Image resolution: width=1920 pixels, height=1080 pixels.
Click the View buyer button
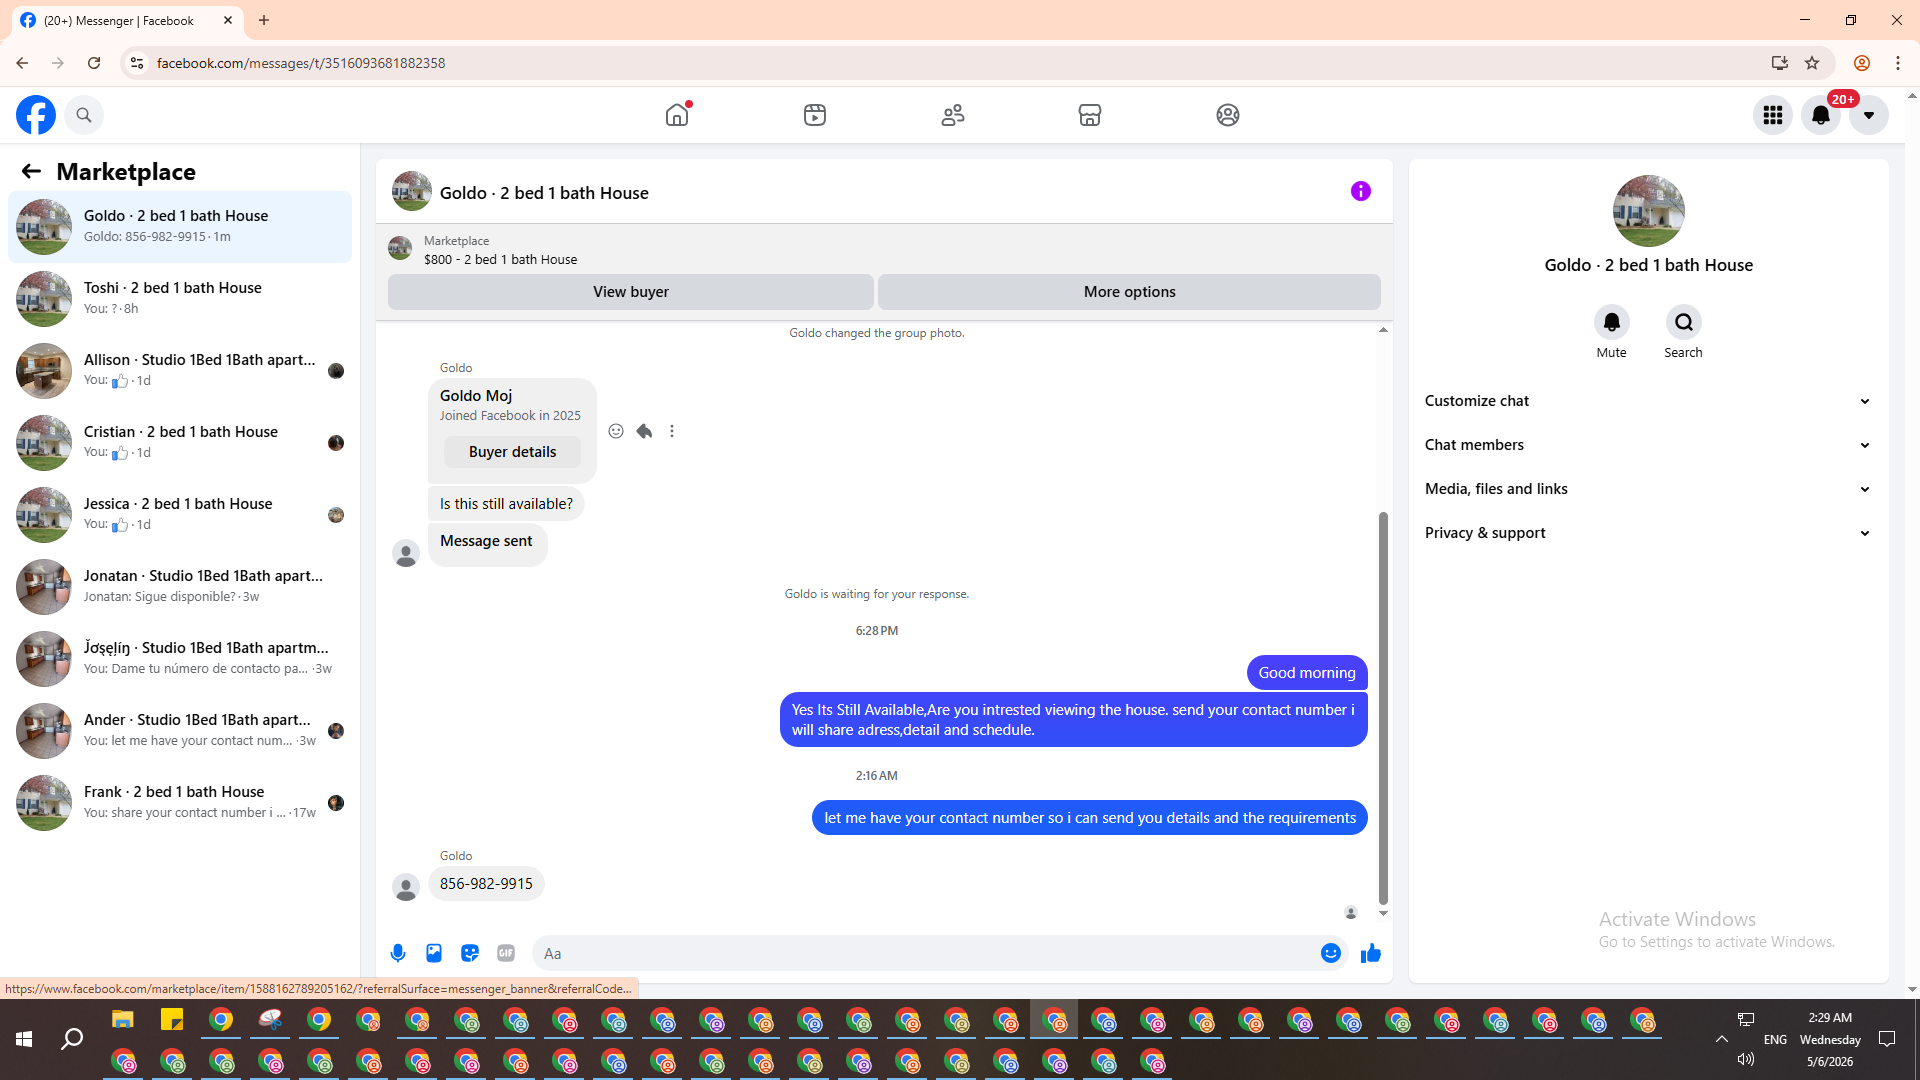pyautogui.click(x=631, y=292)
